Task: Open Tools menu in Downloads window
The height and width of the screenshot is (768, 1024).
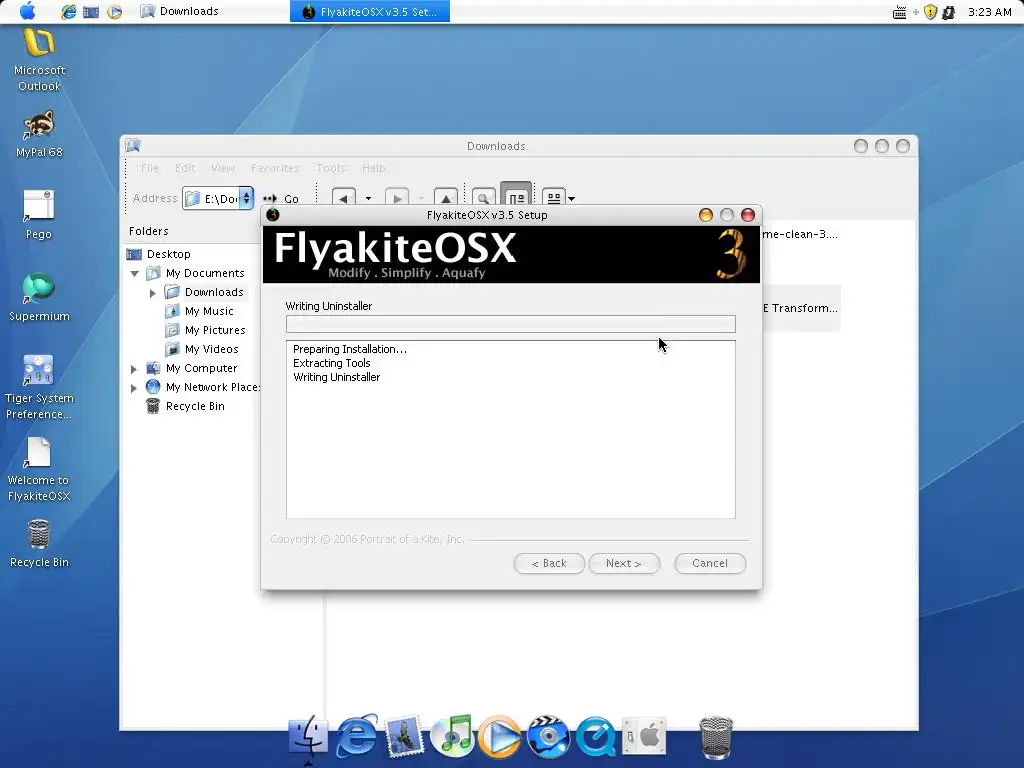Action: coord(330,168)
